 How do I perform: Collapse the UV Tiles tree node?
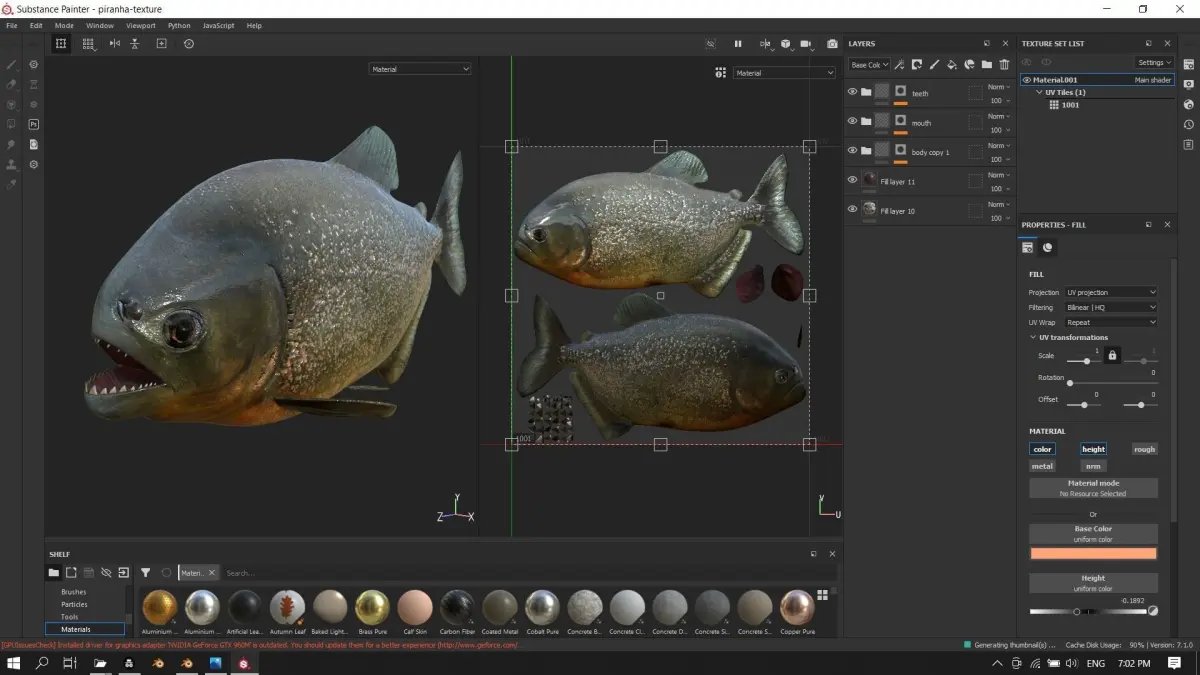click(x=1038, y=92)
